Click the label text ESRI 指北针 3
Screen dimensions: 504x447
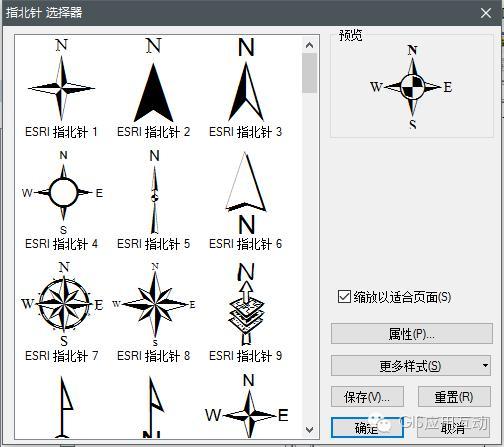[x=245, y=132]
